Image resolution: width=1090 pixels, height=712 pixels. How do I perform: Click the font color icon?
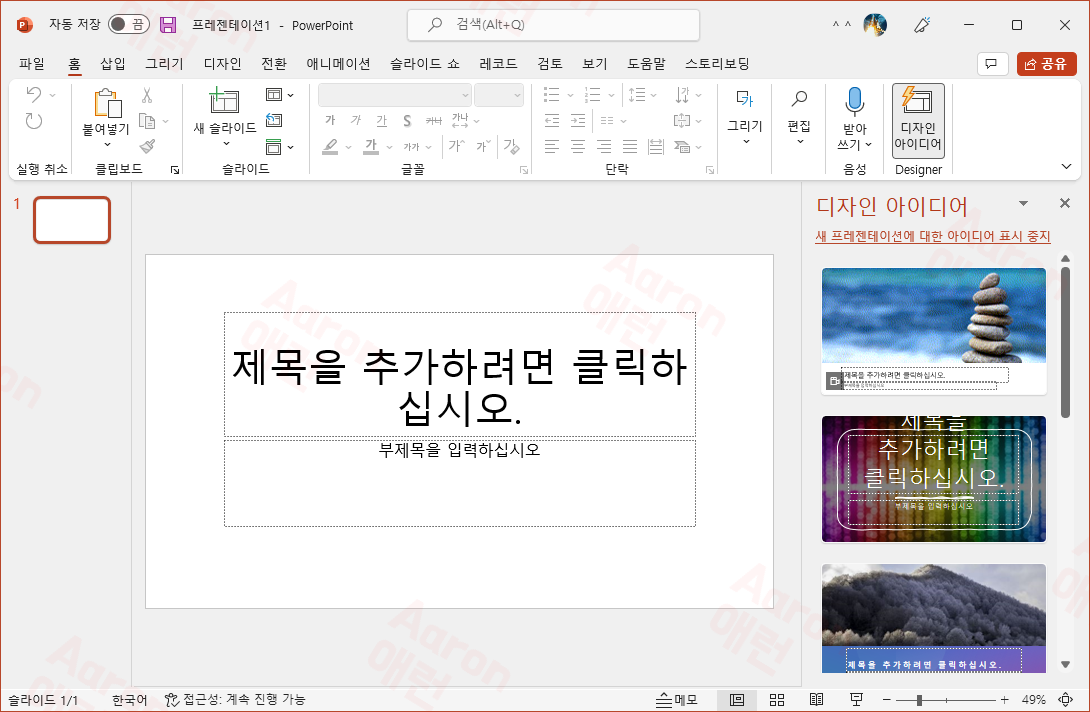pos(371,147)
